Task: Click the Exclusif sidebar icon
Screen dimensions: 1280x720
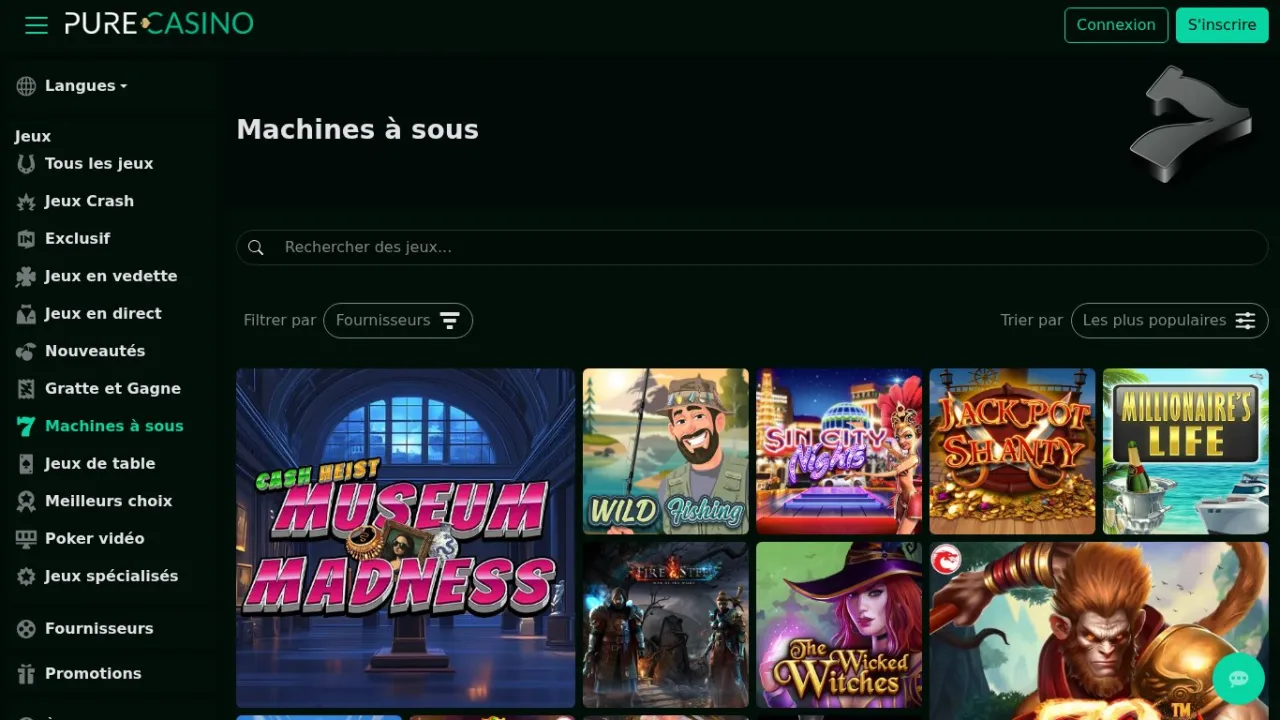Action: point(26,239)
